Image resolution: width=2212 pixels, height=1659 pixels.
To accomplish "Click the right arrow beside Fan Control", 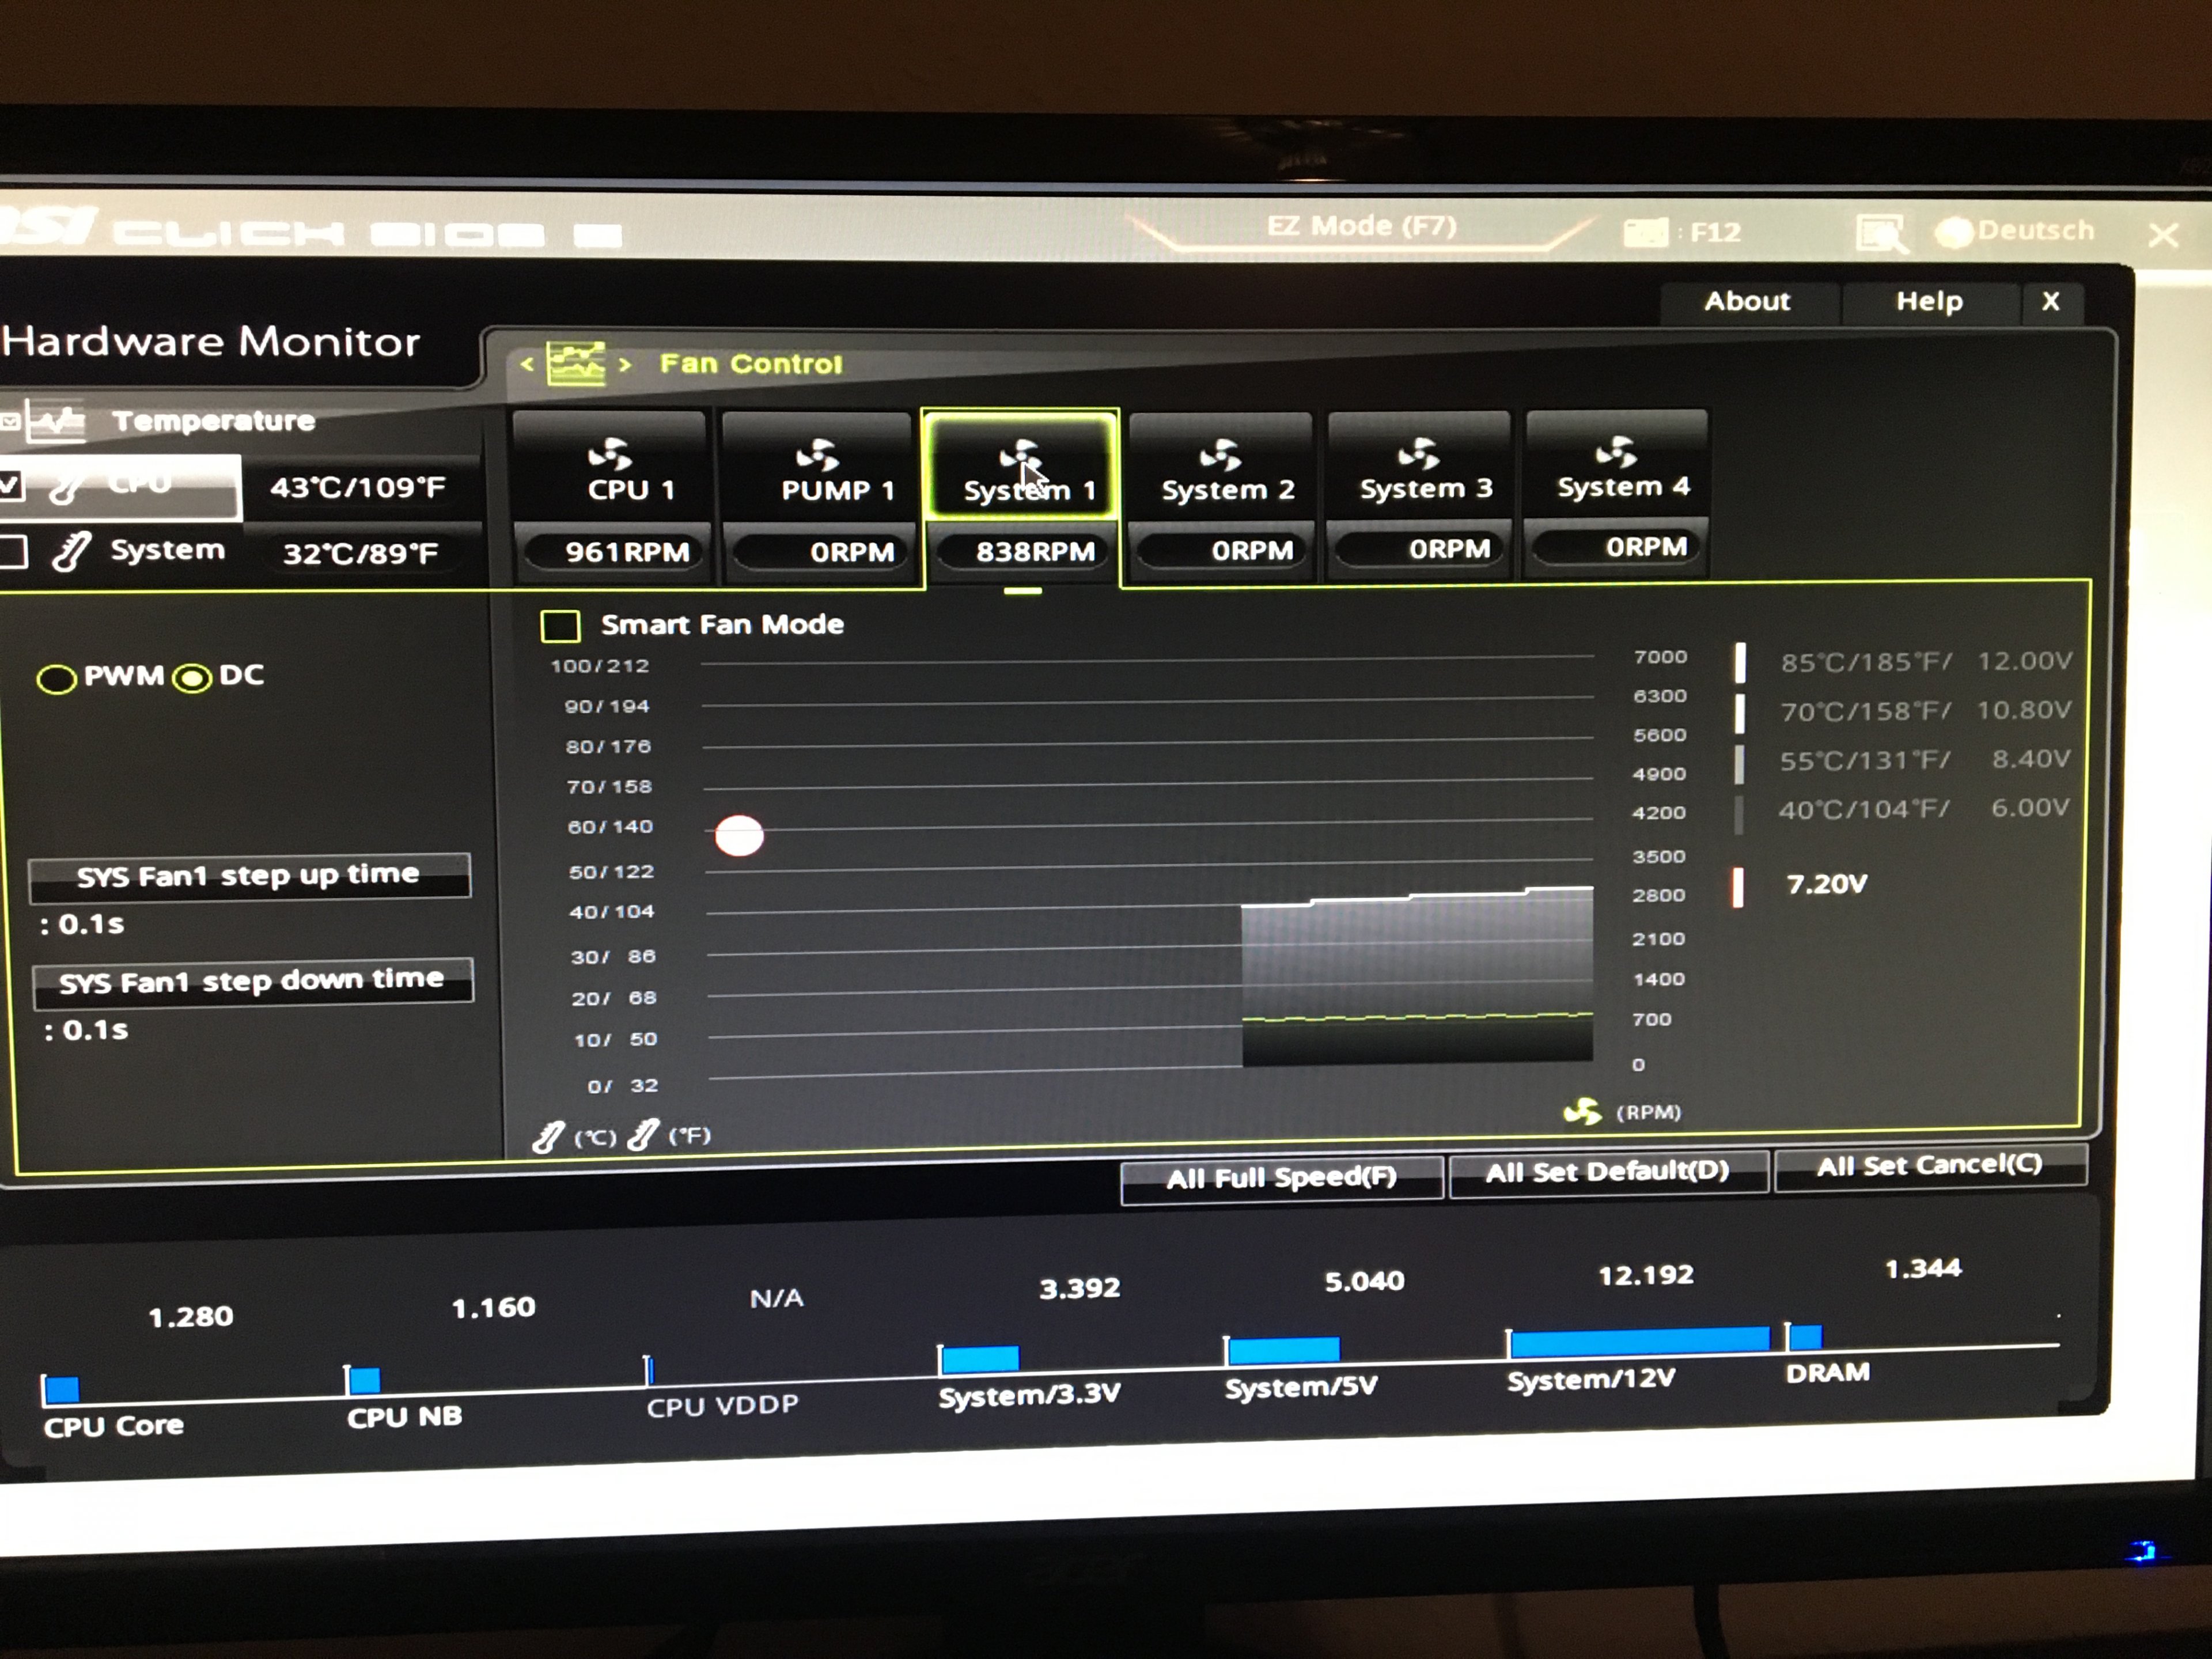I will coord(625,364).
